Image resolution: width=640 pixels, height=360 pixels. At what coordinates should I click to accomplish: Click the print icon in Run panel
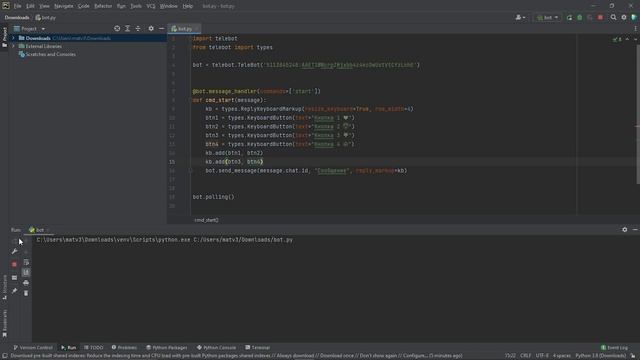26,283
